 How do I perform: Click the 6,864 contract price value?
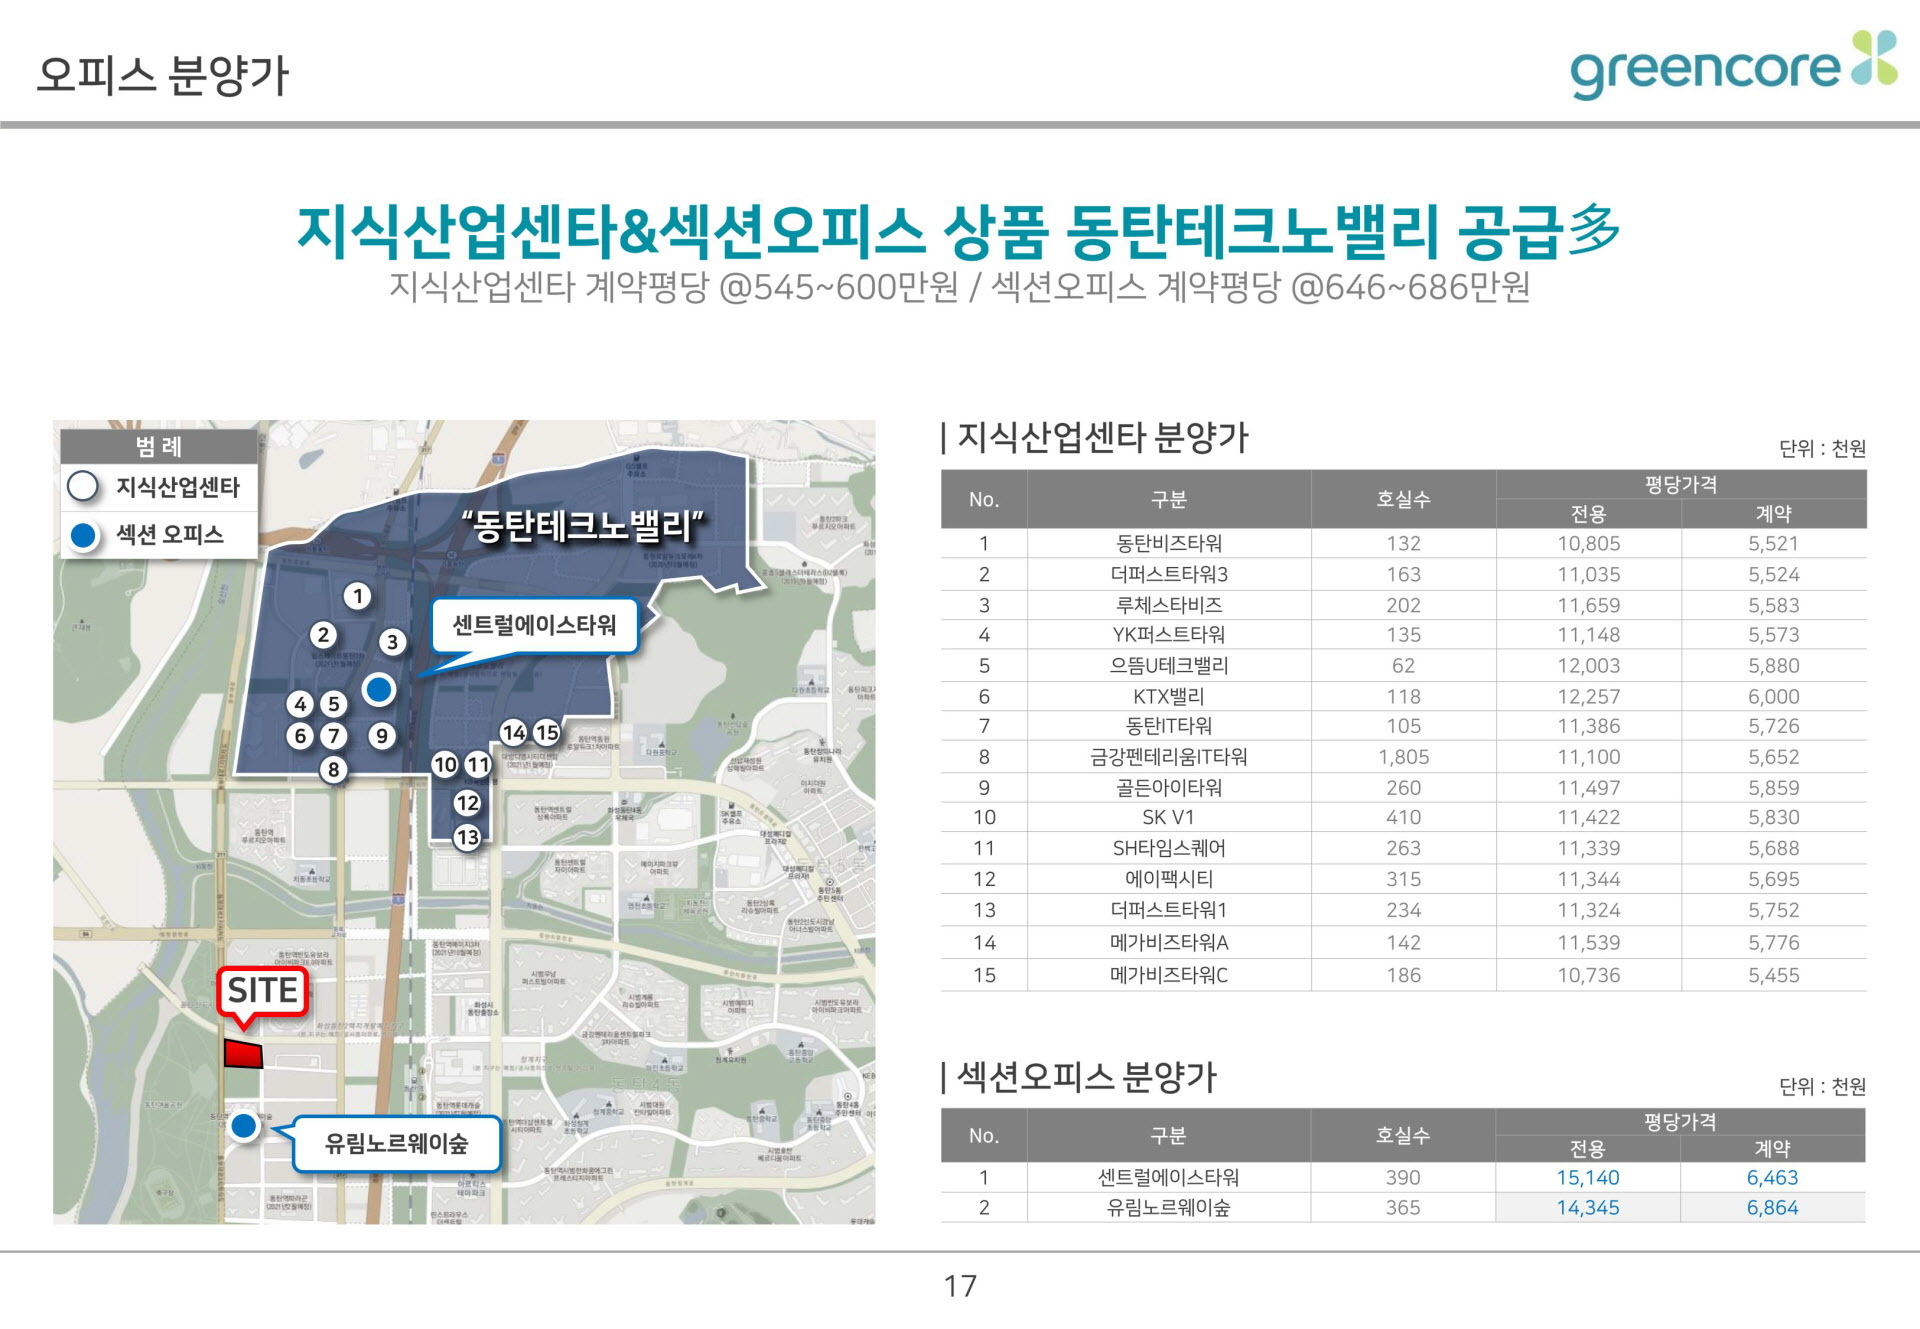click(1772, 1208)
